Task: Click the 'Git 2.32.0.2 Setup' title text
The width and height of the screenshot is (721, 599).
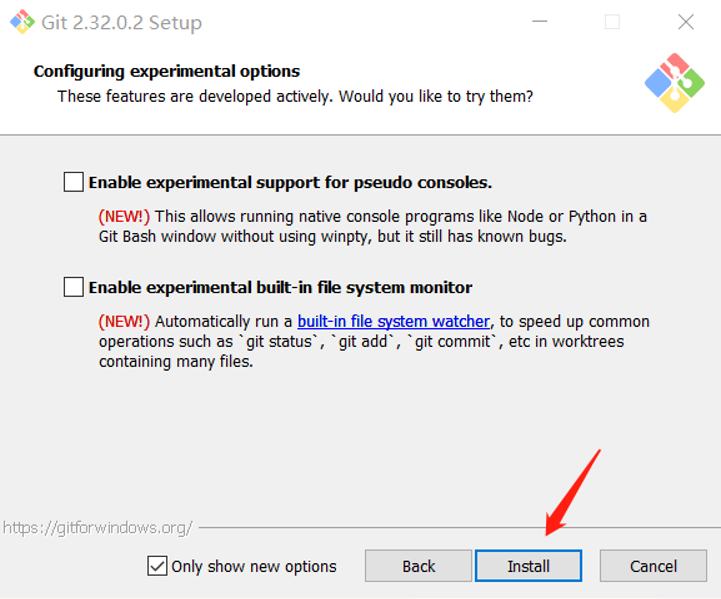Action: point(122,23)
